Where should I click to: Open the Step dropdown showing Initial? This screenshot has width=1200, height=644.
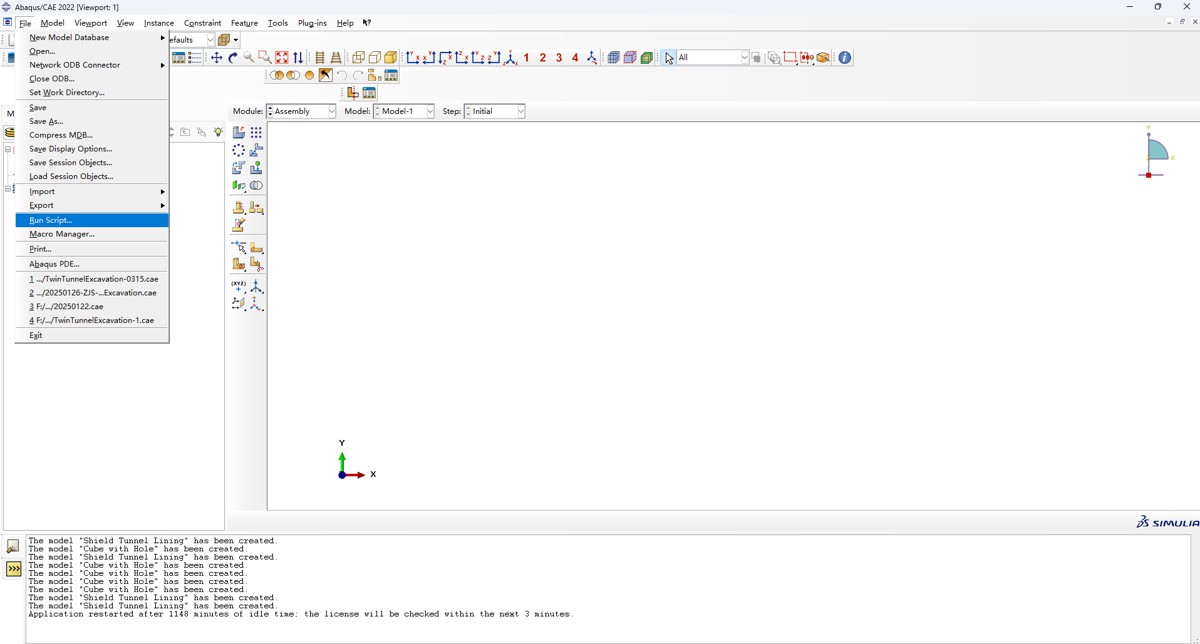click(494, 111)
